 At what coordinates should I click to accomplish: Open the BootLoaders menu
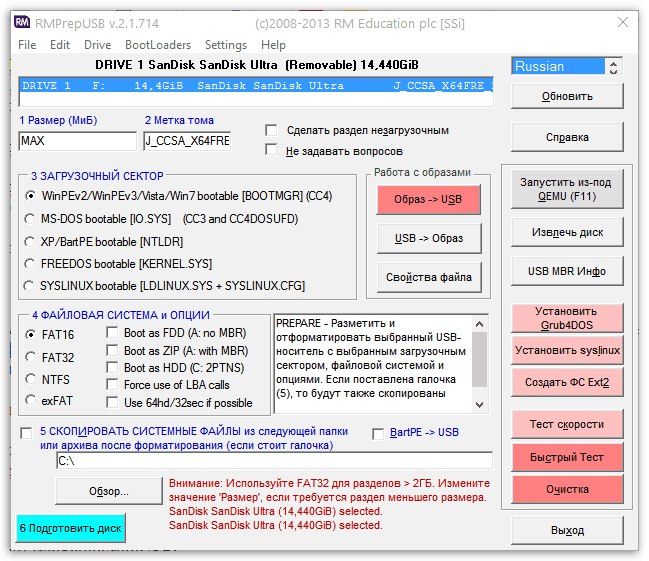(158, 45)
